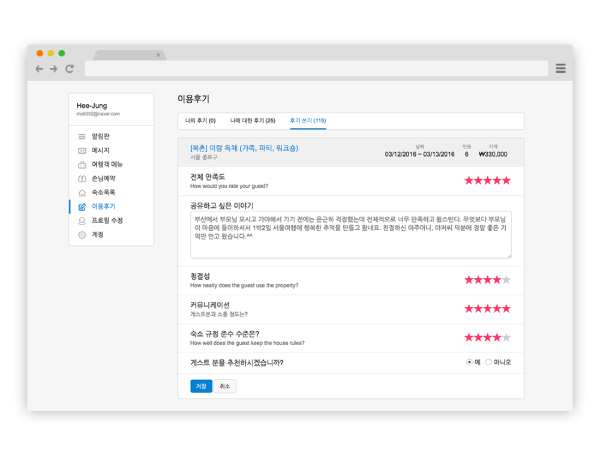Image resolution: width=600 pixels, height=450 pixels.
Task: Click inside the 공유하고 싶은 이야기 text area
Action: tap(351, 235)
